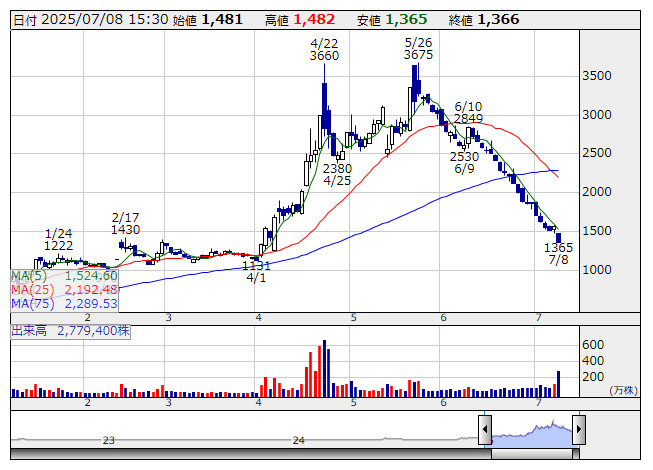
Task: Click the 1365 7/8 low label
Action: pos(558,254)
